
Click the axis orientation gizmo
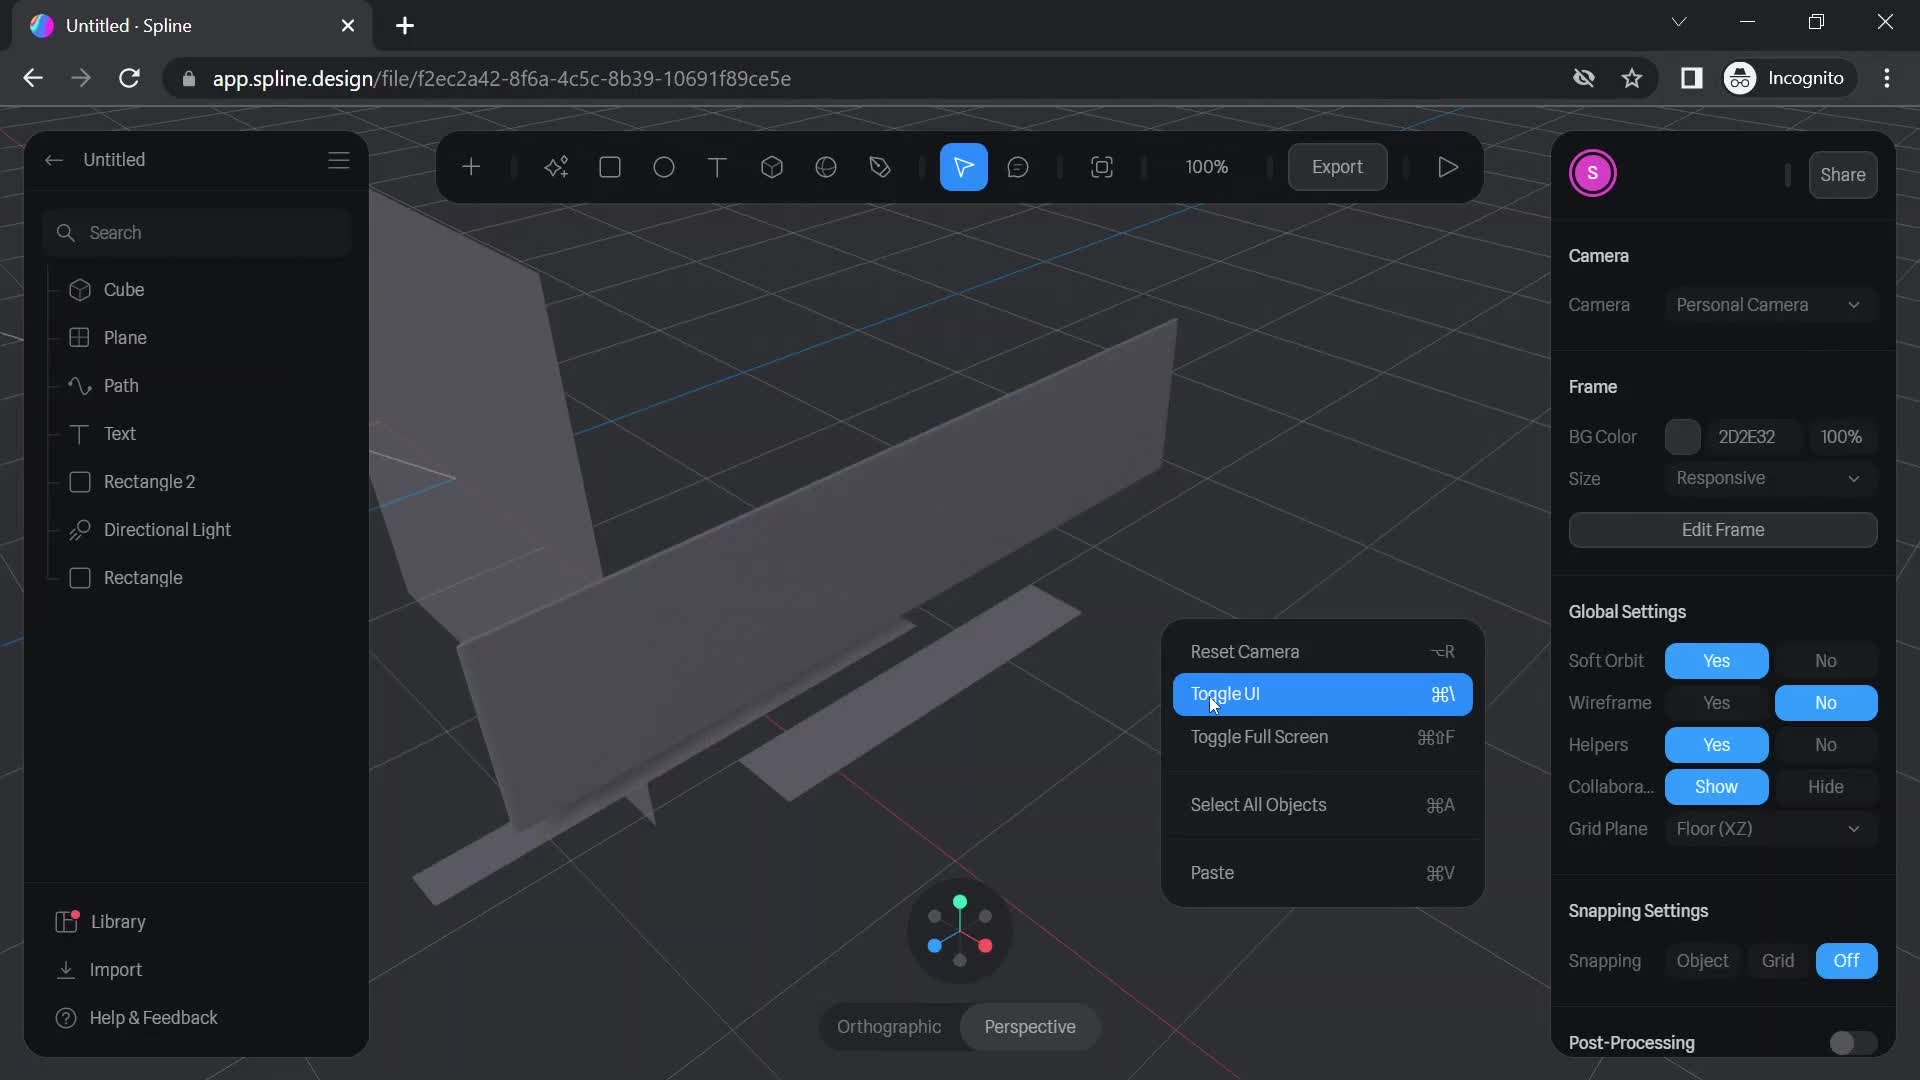click(960, 932)
